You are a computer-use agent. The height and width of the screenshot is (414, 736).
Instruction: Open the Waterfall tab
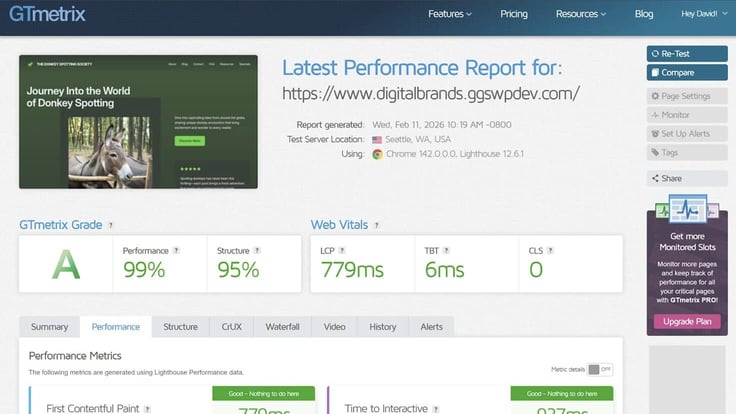click(x=282, y=327)
